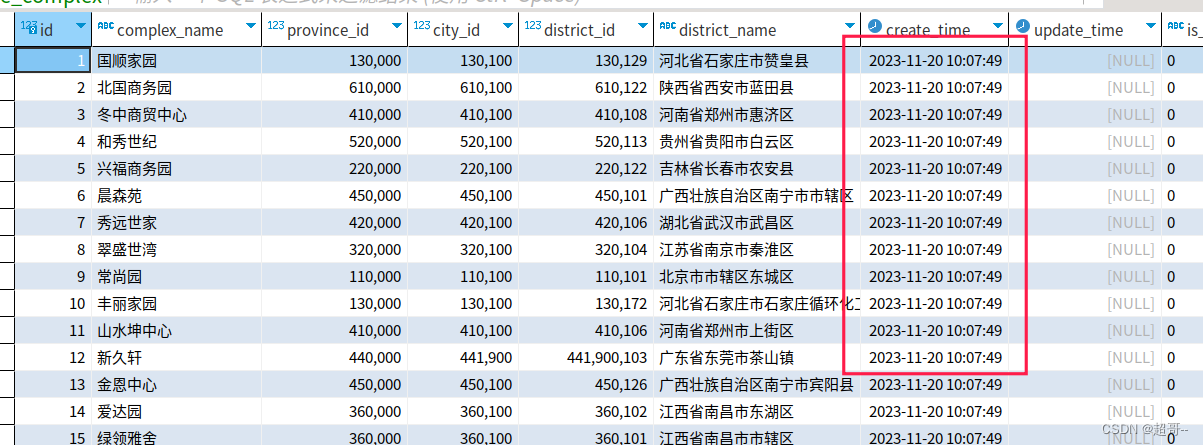This screenshot has height=445, width=1203.
Task: Select cell 新久轩
Action: point(176,358)
